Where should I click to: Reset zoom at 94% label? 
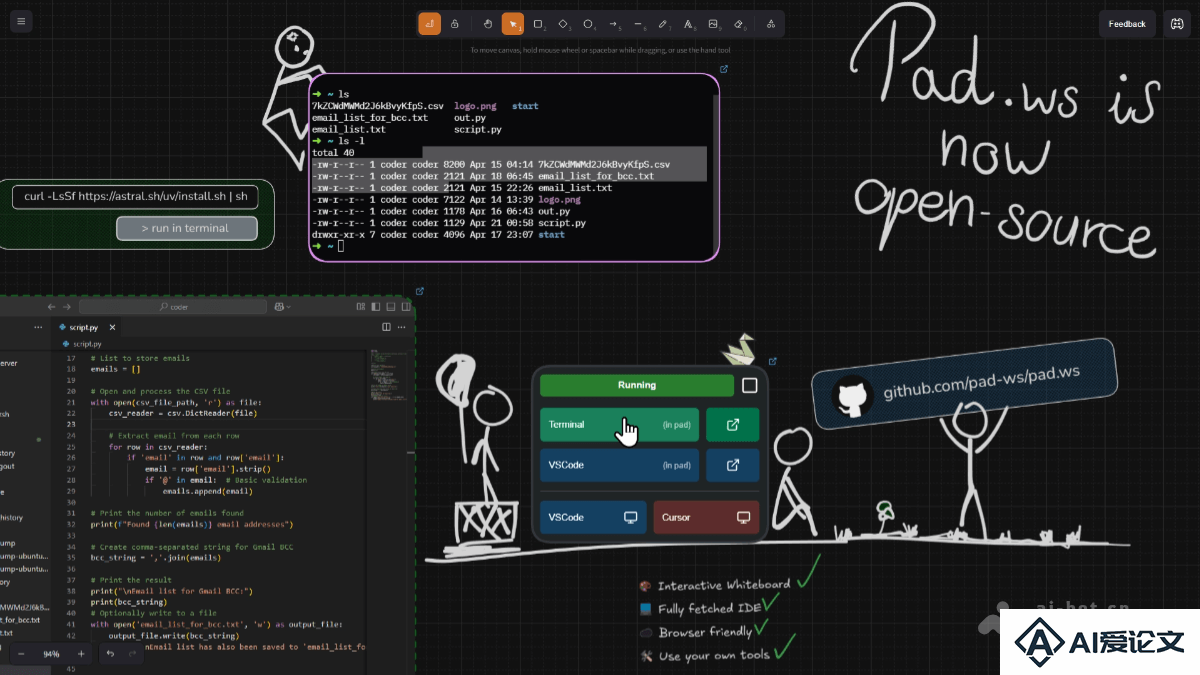[51, 654]
